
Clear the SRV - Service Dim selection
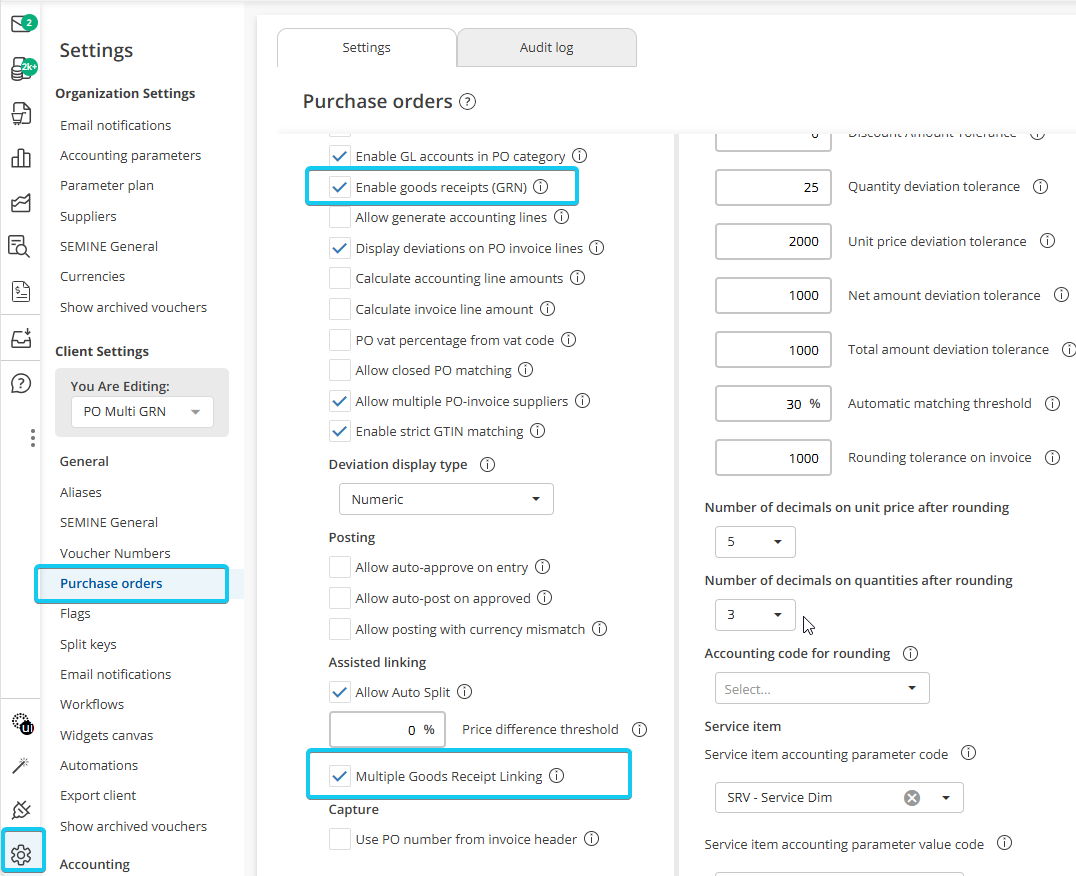[912, 798]
